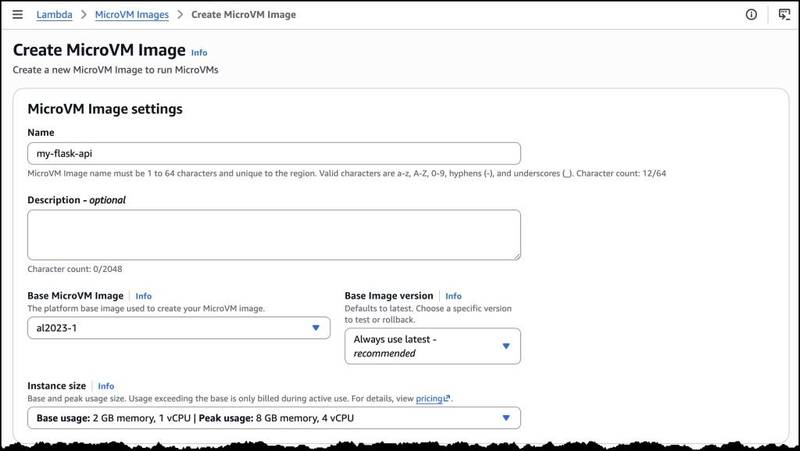The image size is (800, 451).
Task: Click the arrow on al2023-1 selector
Action: click(x=316, y=328)
